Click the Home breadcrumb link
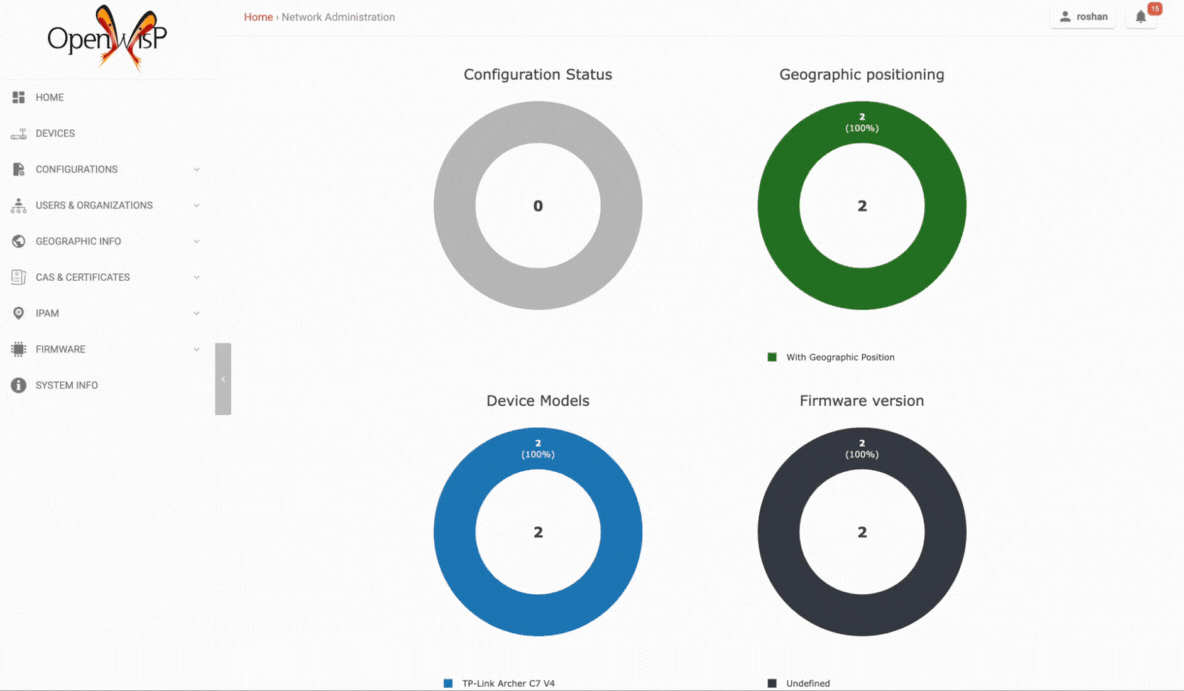 point(258,17)
